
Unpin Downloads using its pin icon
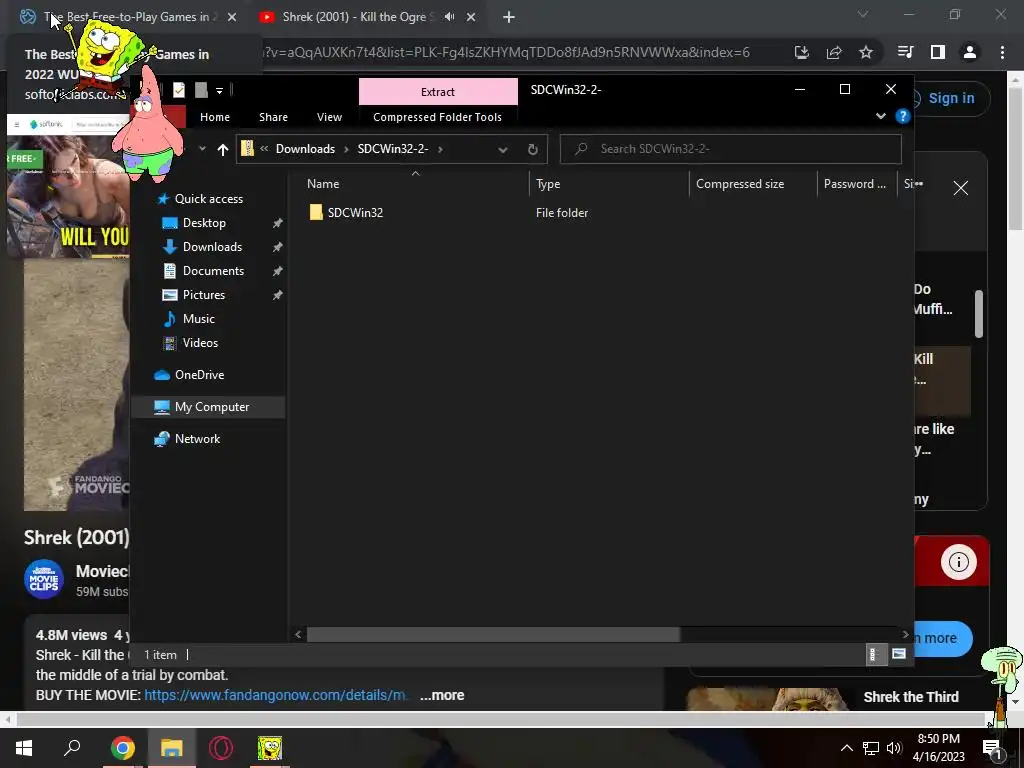tap(278, 247)
